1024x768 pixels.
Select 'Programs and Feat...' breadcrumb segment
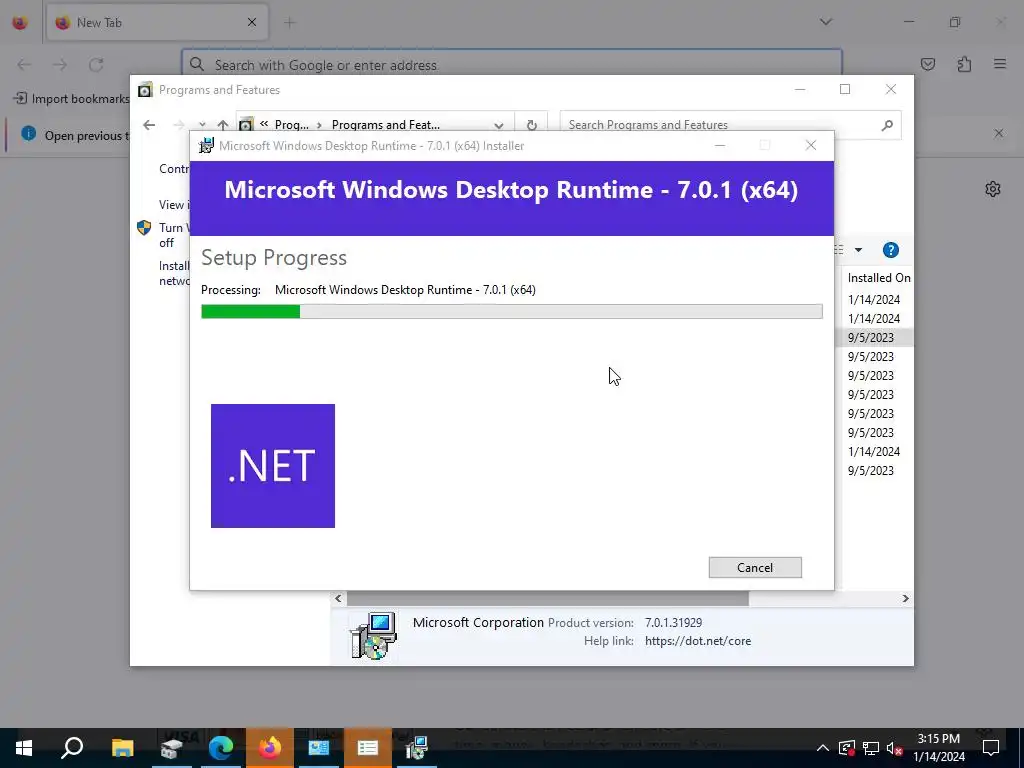[x=385, y=125]
